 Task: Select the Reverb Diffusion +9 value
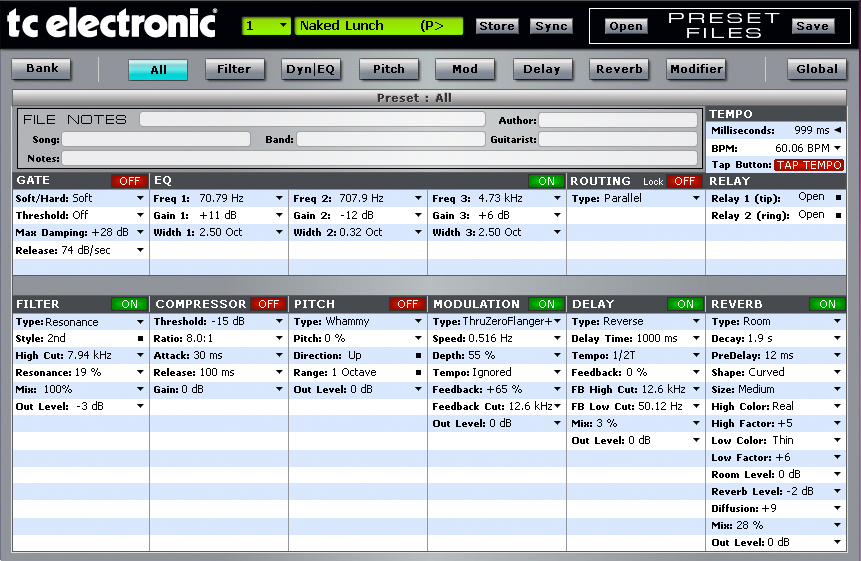pos(769,508)
